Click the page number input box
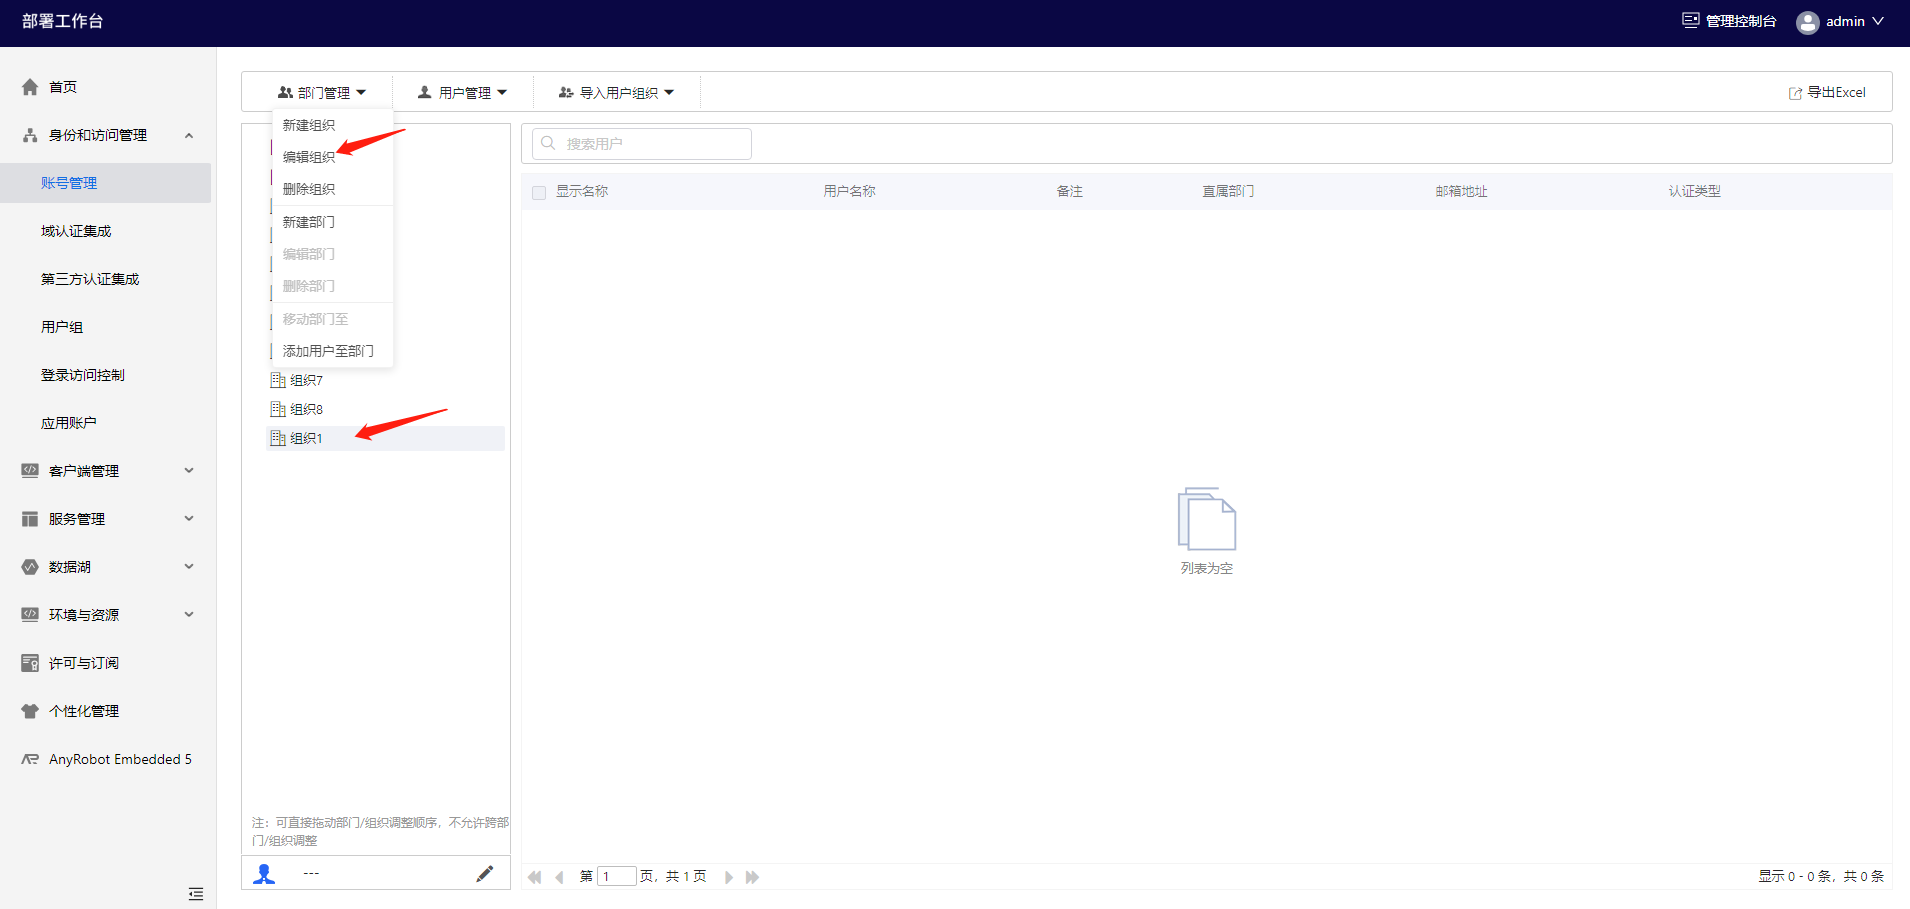1910x909 pixels. (x=617, y=876)
